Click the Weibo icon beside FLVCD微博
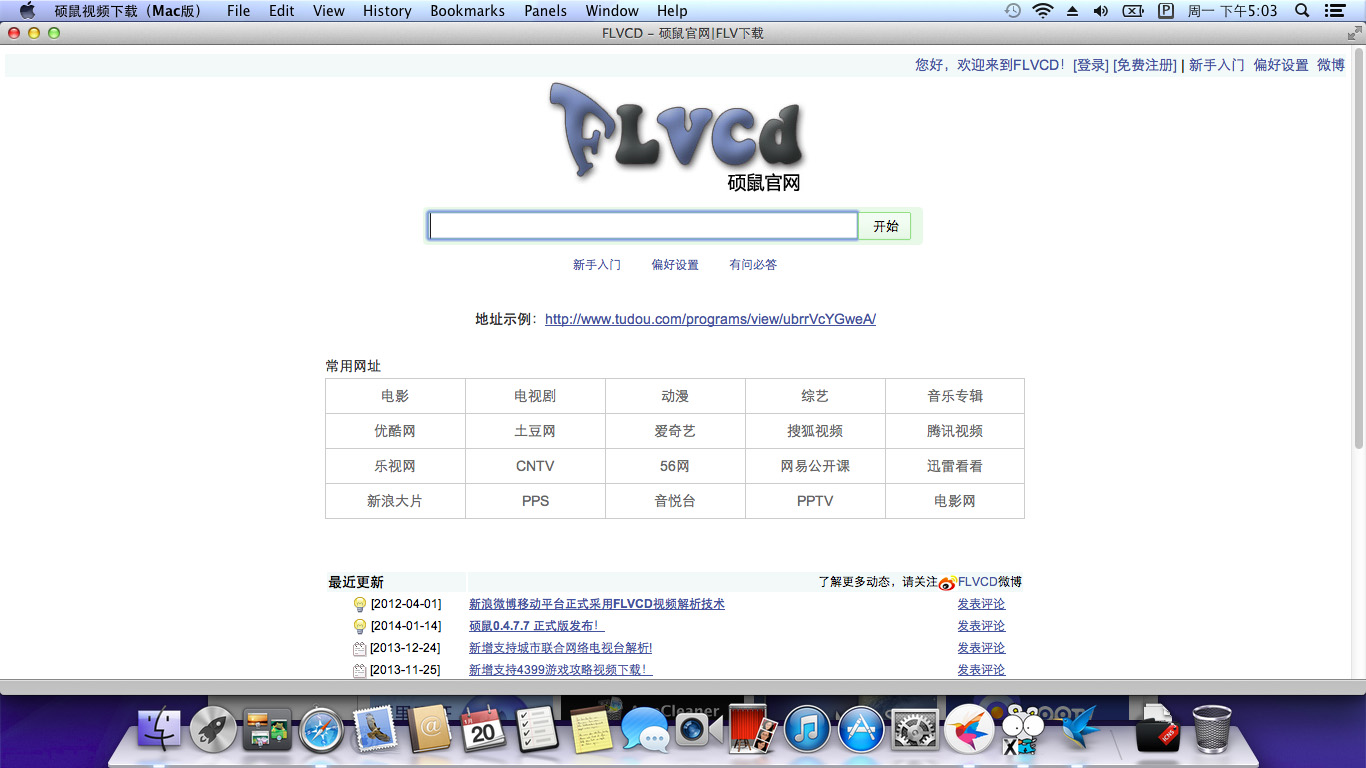1366x768 pixels. [x=947, y=583]
